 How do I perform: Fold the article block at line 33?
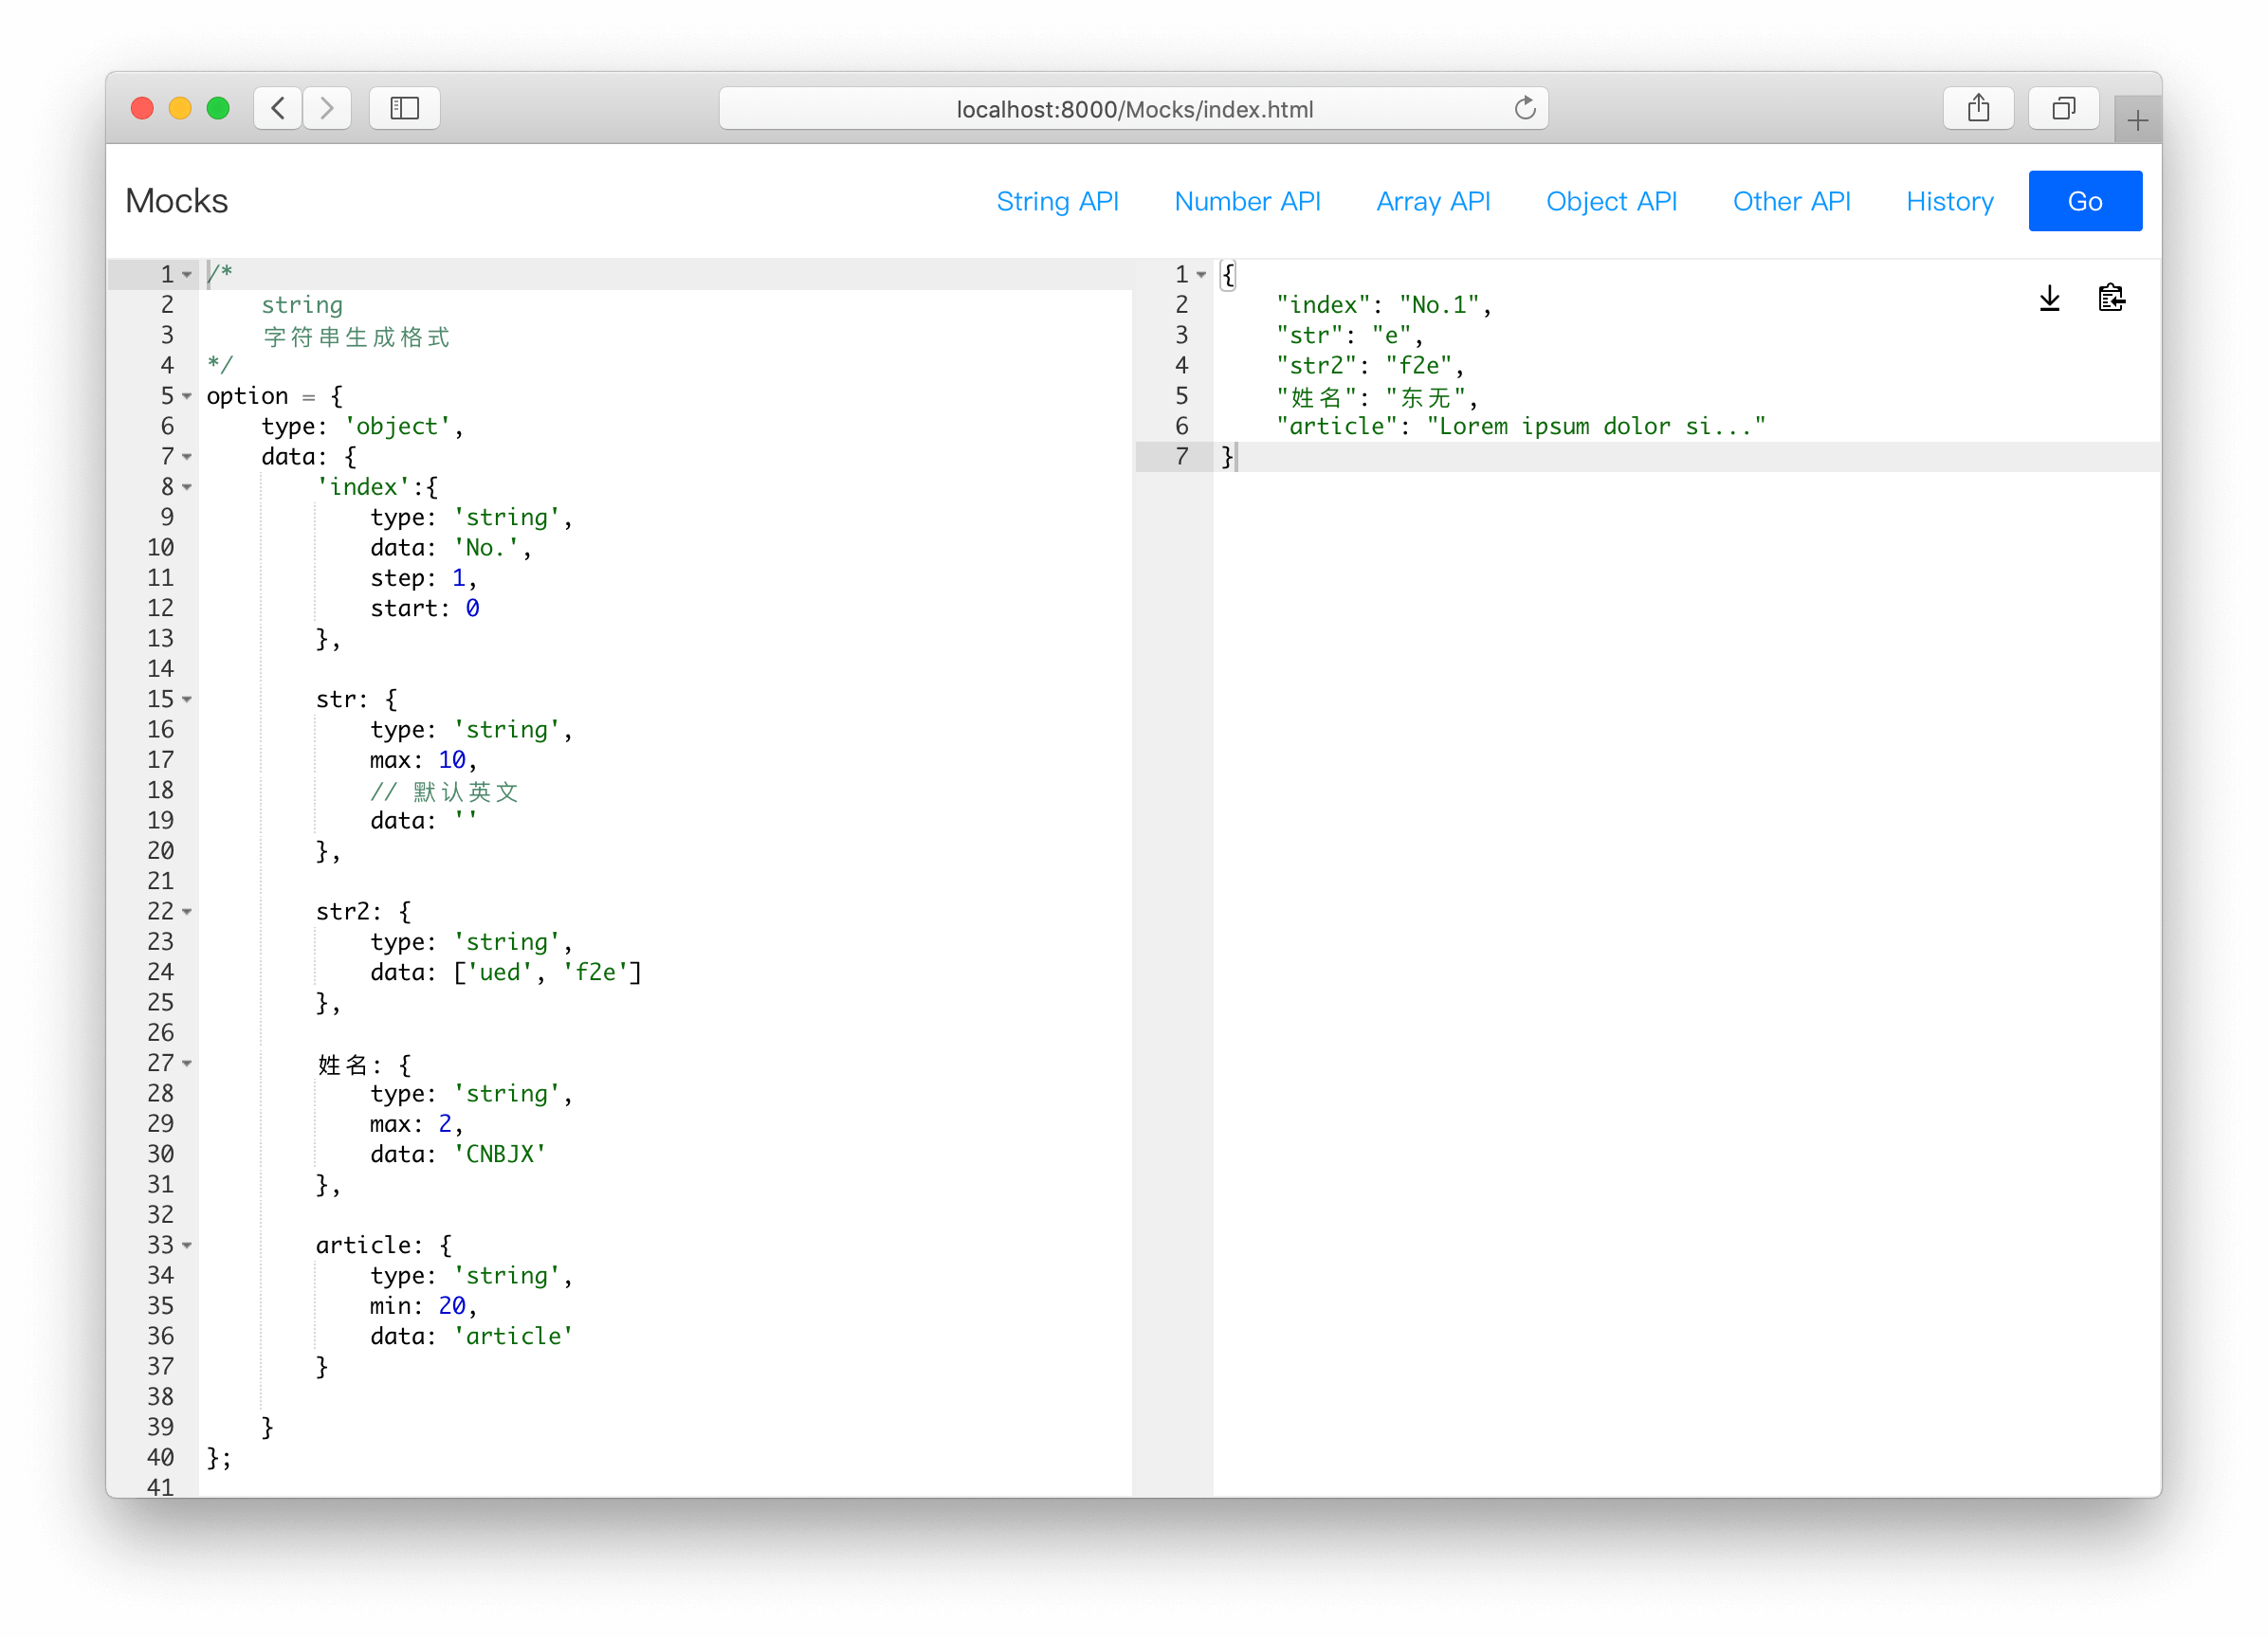click(x=187, y=1246)
